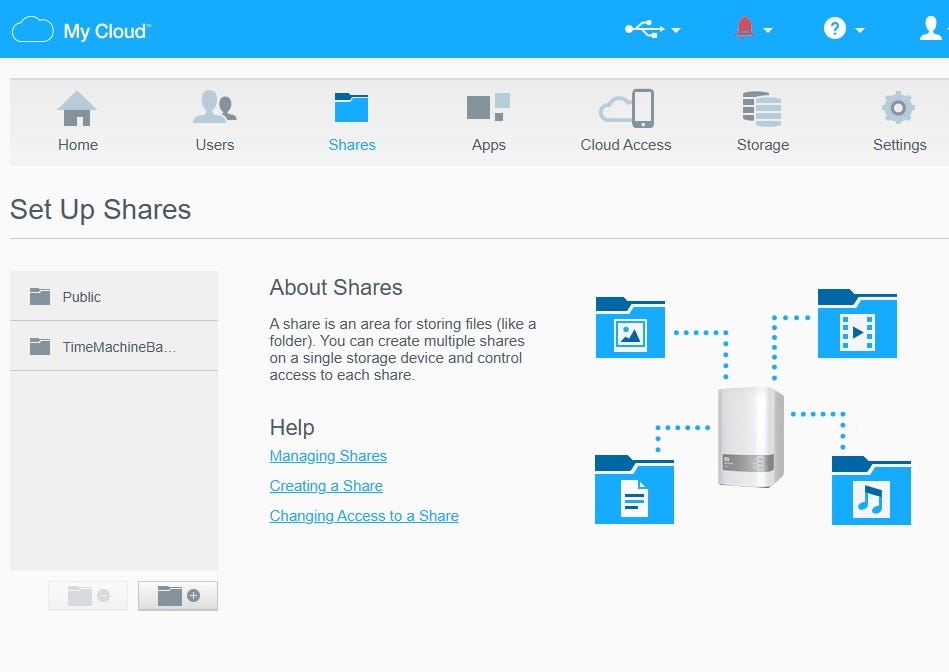Switch to the Users tab label

[x=215, y=145]
